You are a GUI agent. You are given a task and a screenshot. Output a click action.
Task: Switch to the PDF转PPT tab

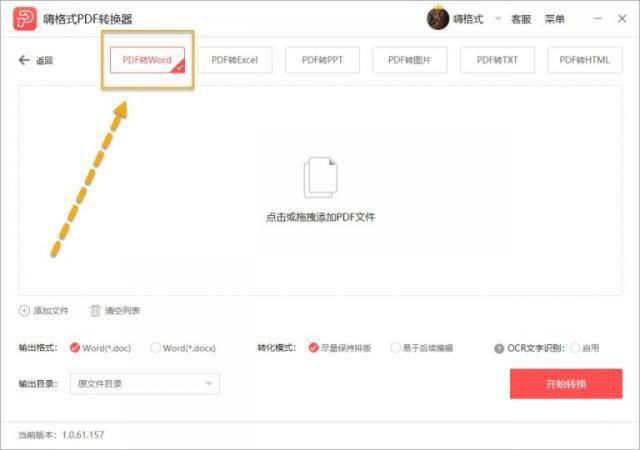coord(322,60)
